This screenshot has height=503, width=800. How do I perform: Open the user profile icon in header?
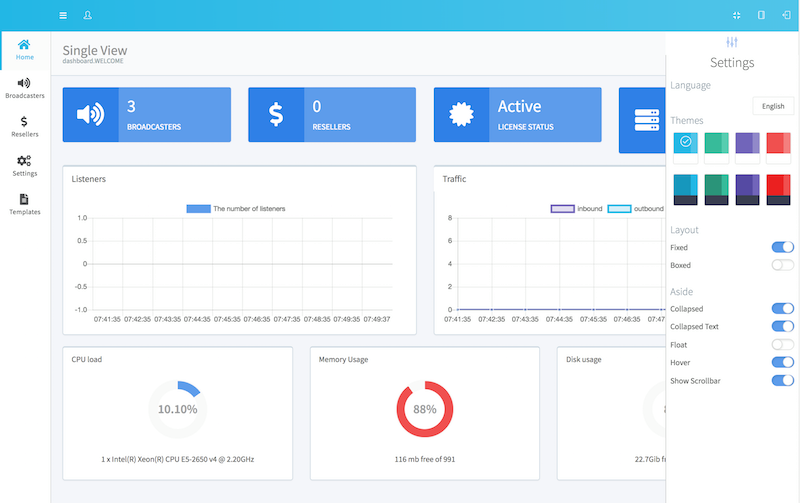[87, 15]
